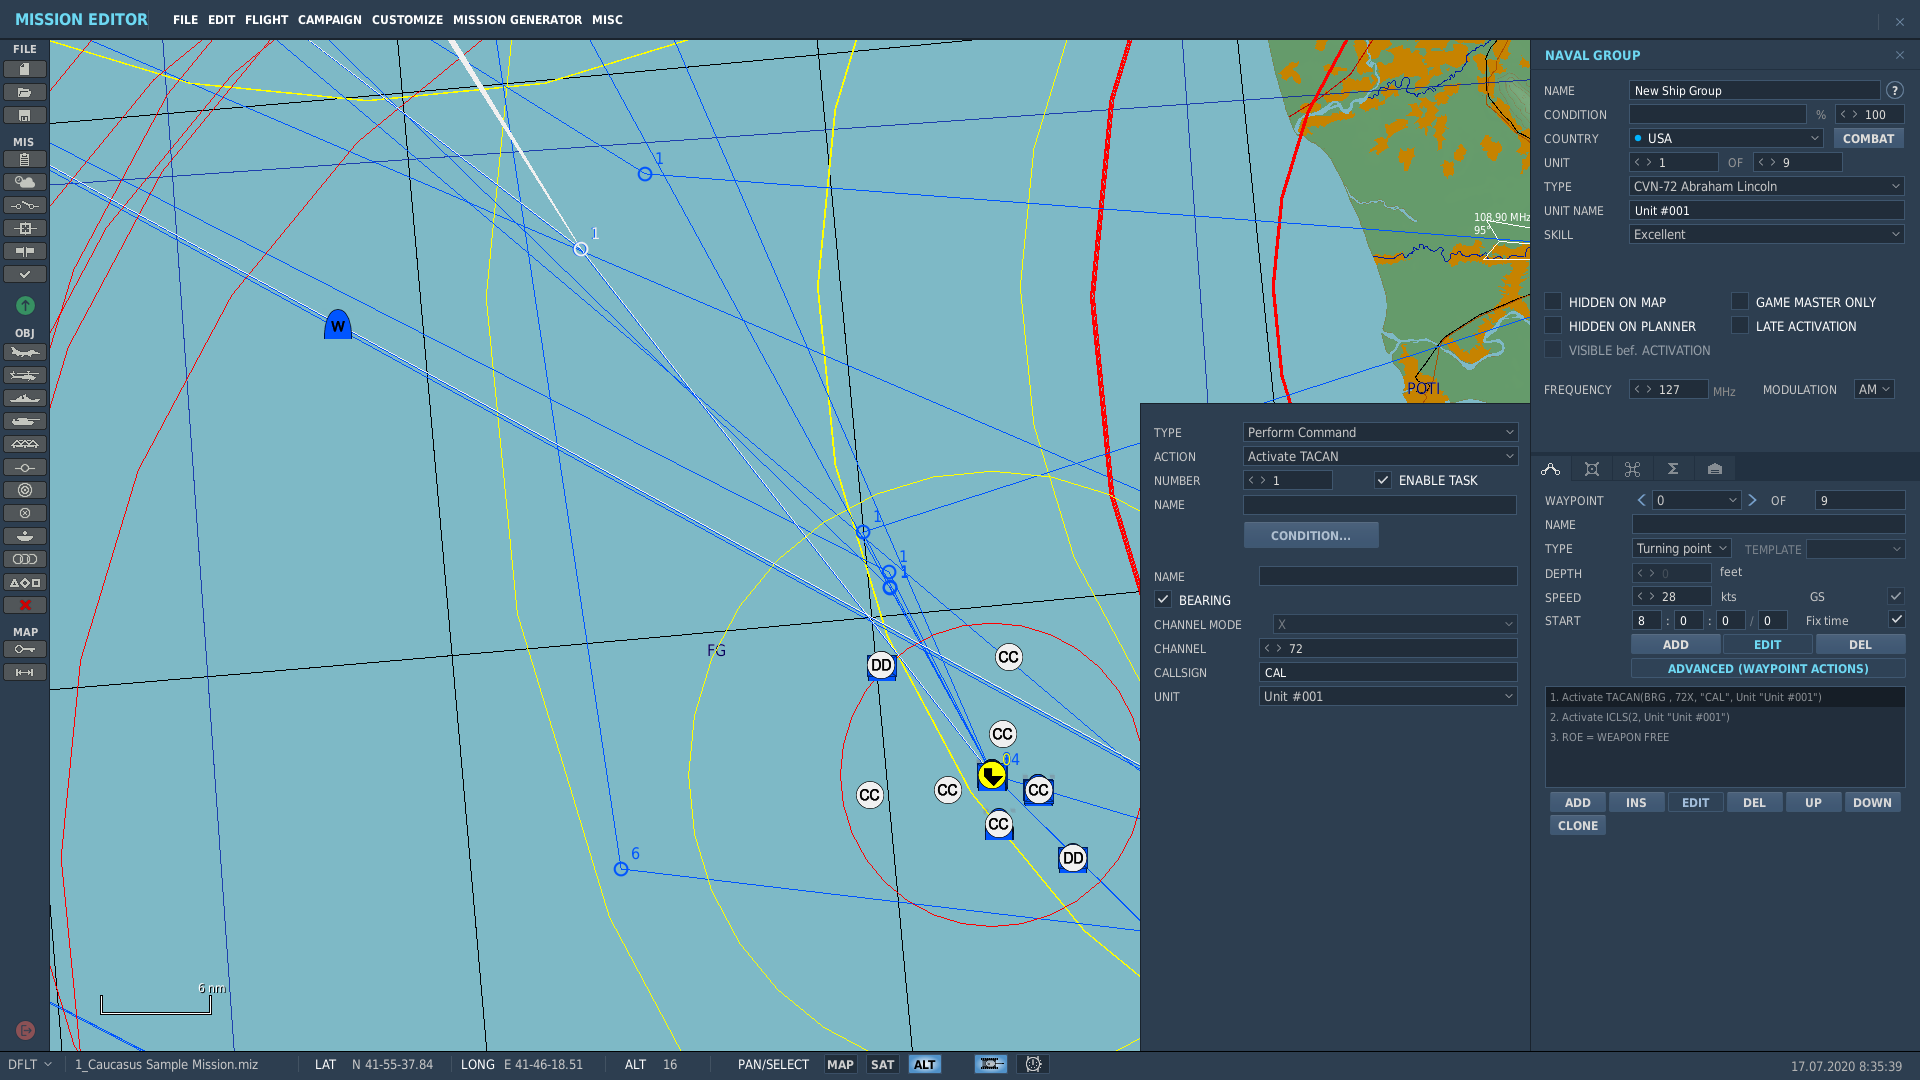Screen dimensions: 1920x1080
Task: Open the Channel Mode X dropdown
Action: [1395, 624]
